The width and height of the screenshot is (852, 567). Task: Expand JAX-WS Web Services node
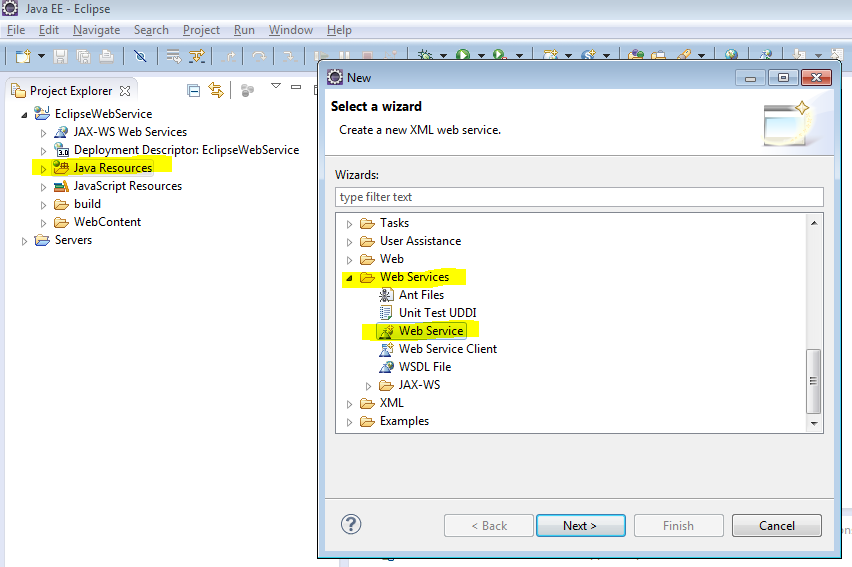[x=43, y=133]
